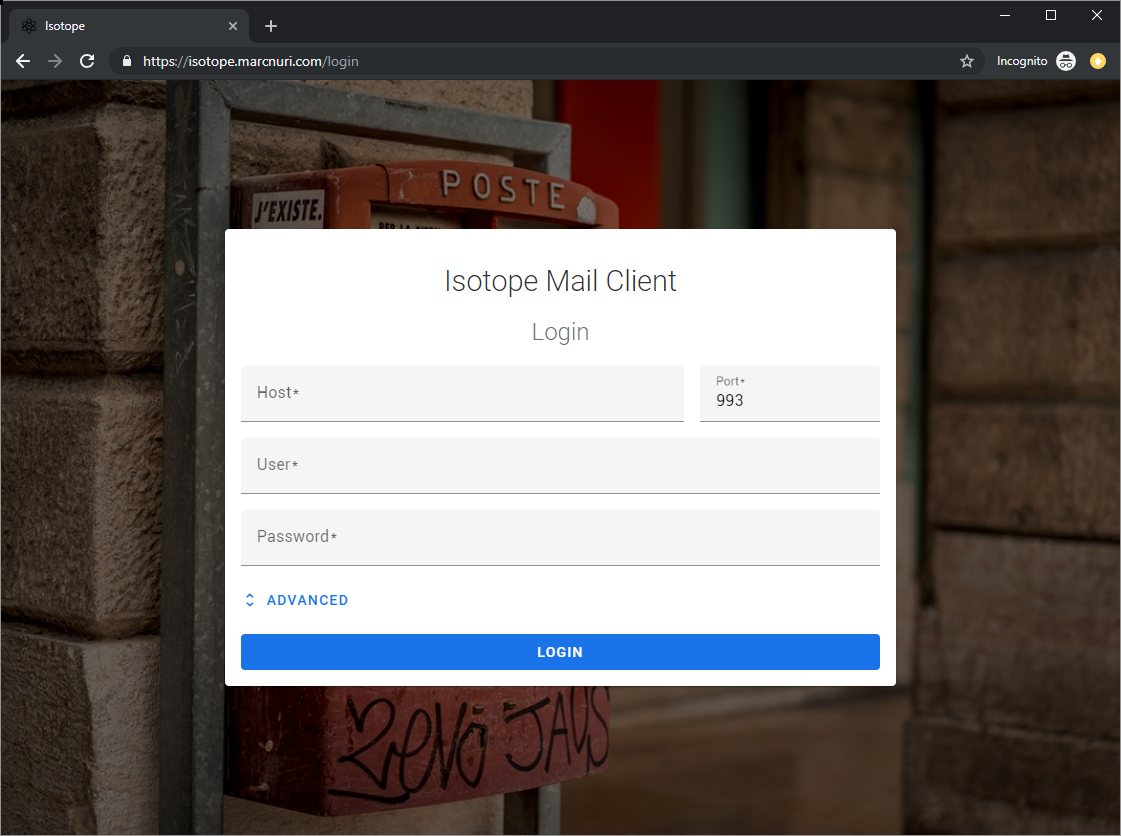Switch to the Isotope browser tab
The width and height of the screenshot is (1121, 836).
coord(120,25)
